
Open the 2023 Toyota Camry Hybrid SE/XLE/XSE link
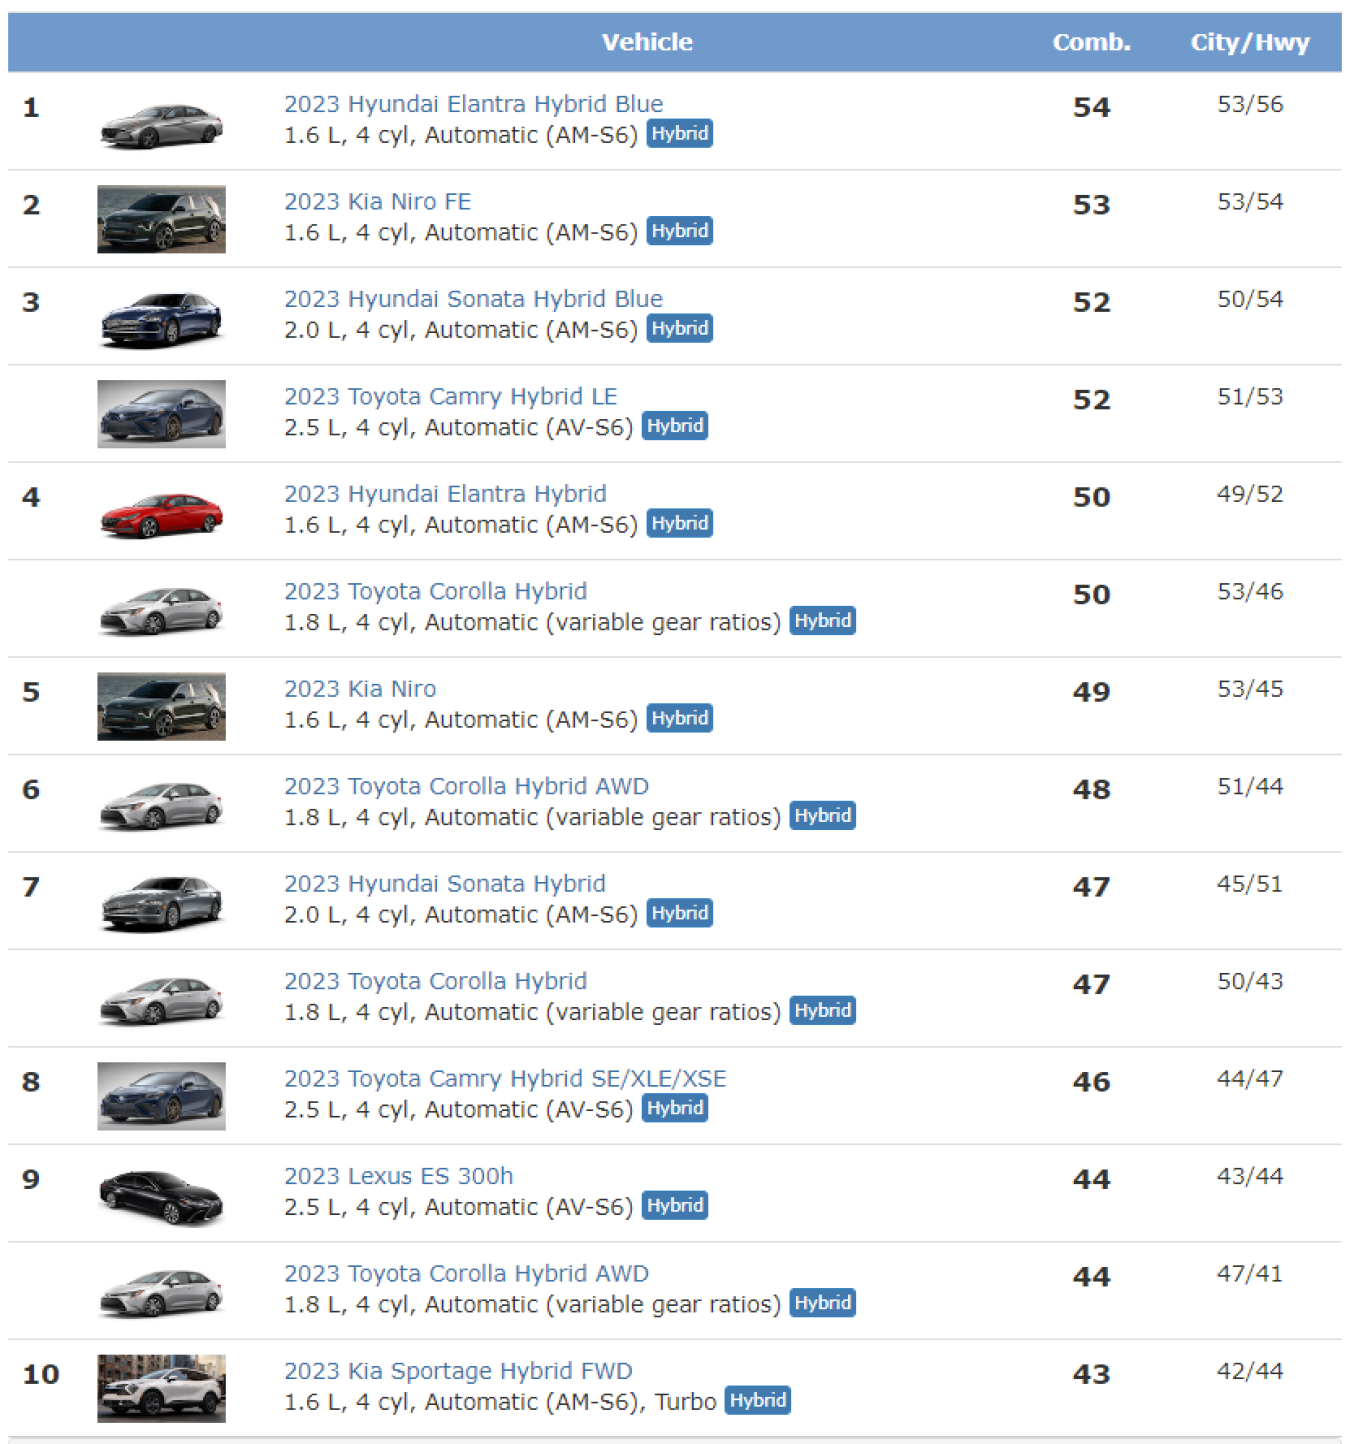[x=505, y=1079]
